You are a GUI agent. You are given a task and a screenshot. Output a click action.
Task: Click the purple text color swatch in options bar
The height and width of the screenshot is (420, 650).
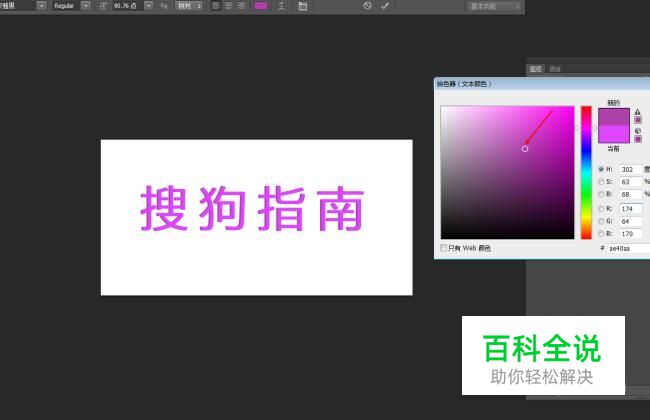(x=261, y=6)
